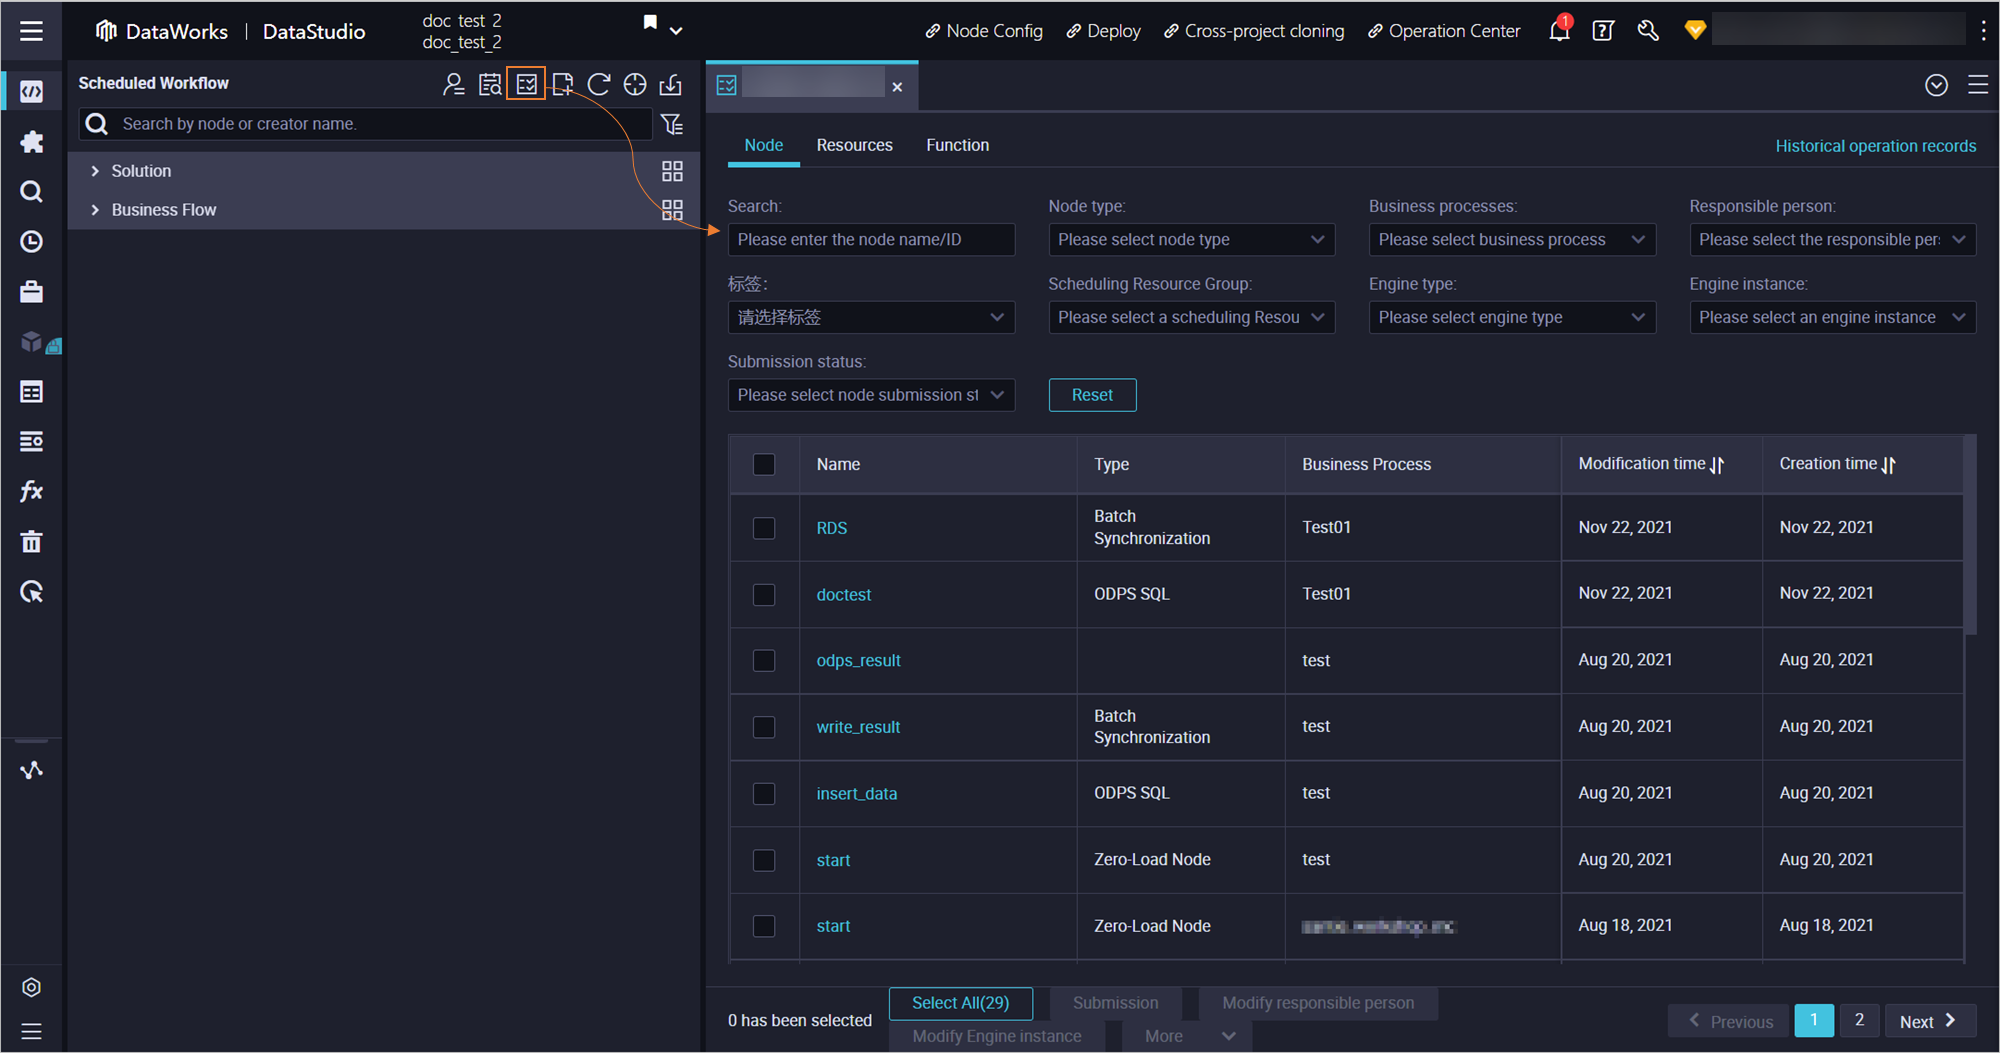Click the person icon in Scheduled Workflow toolbar
Viewport: 2000px width, 1053px height.
pos(453,84)
